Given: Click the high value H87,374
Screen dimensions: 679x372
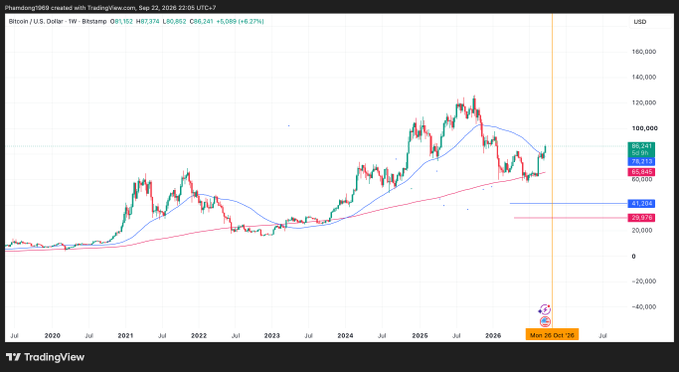Looking at the screenshot, I should point(148,21).
